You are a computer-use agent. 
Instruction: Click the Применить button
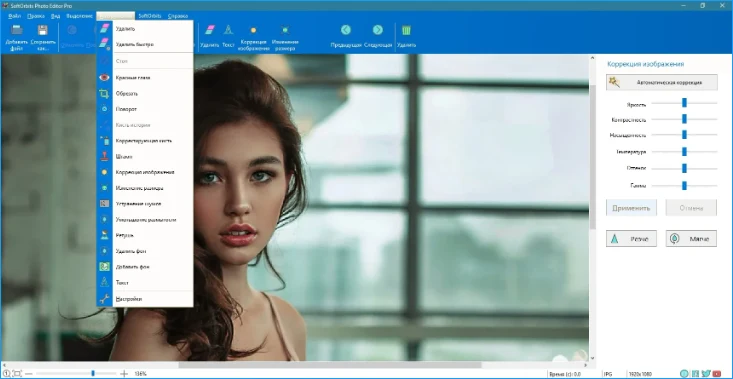point(631,208)
